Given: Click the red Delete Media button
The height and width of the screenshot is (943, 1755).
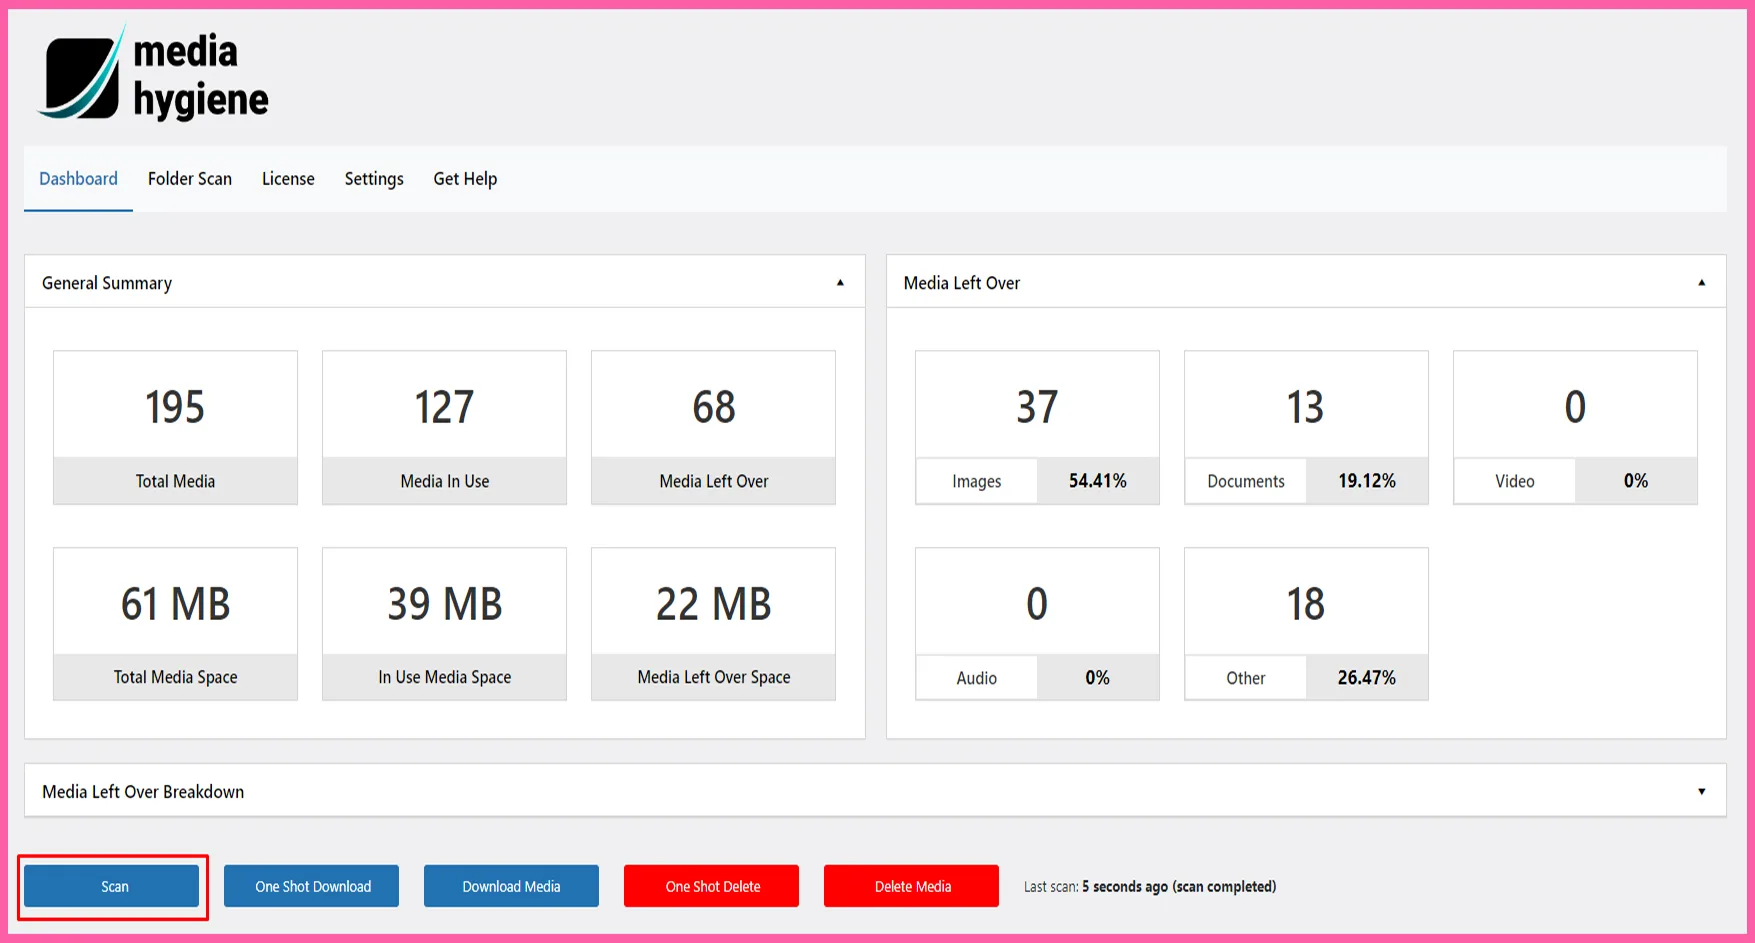Looking at the screenshot, I should point(912,886).
